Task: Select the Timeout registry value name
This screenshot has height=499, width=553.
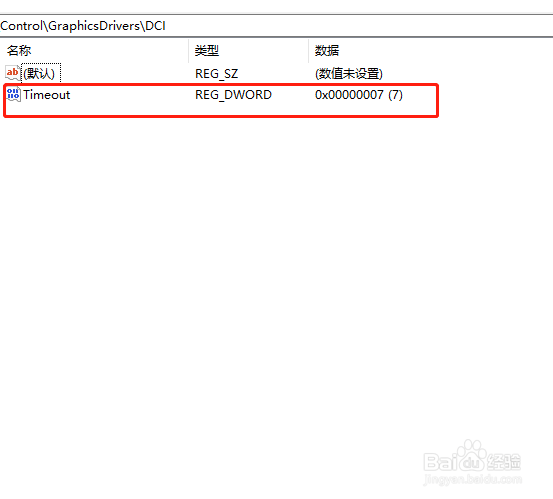Action: [47, 95]
